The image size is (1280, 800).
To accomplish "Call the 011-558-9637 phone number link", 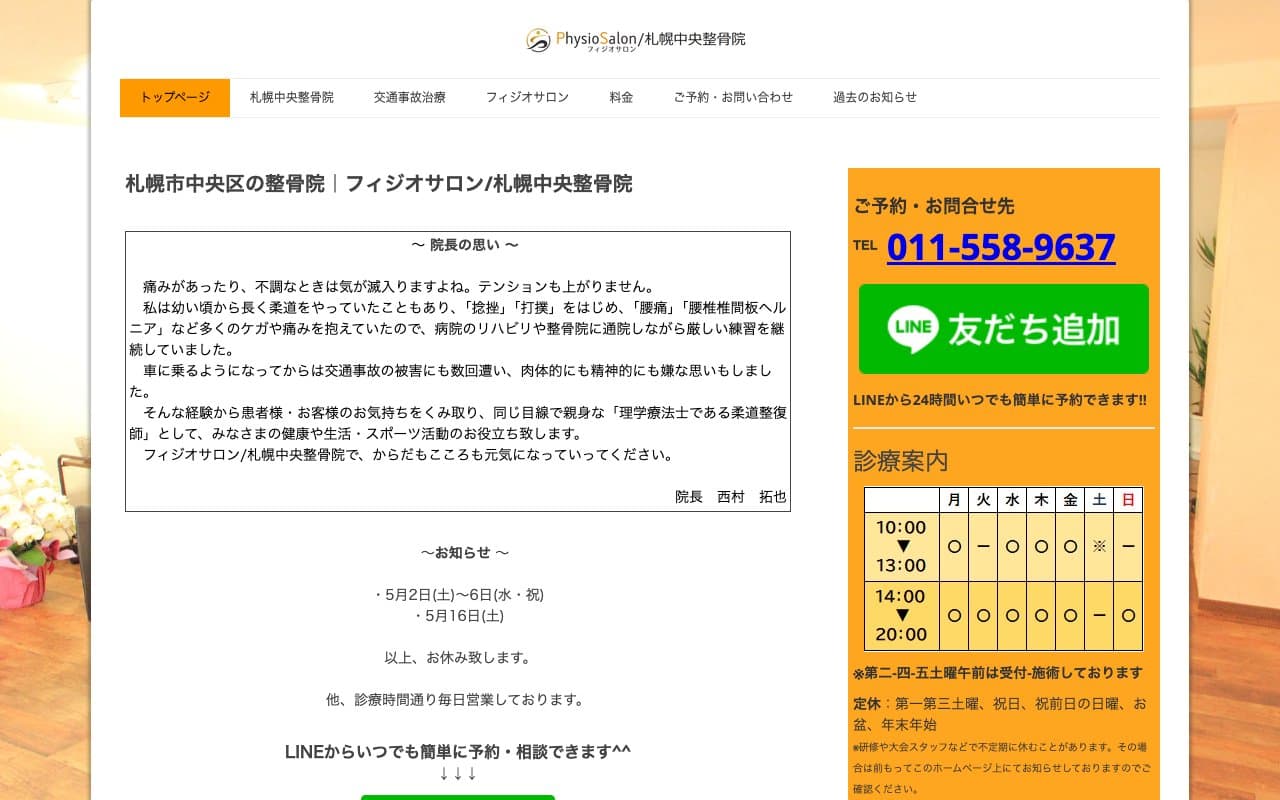I will coord(1000,246).
